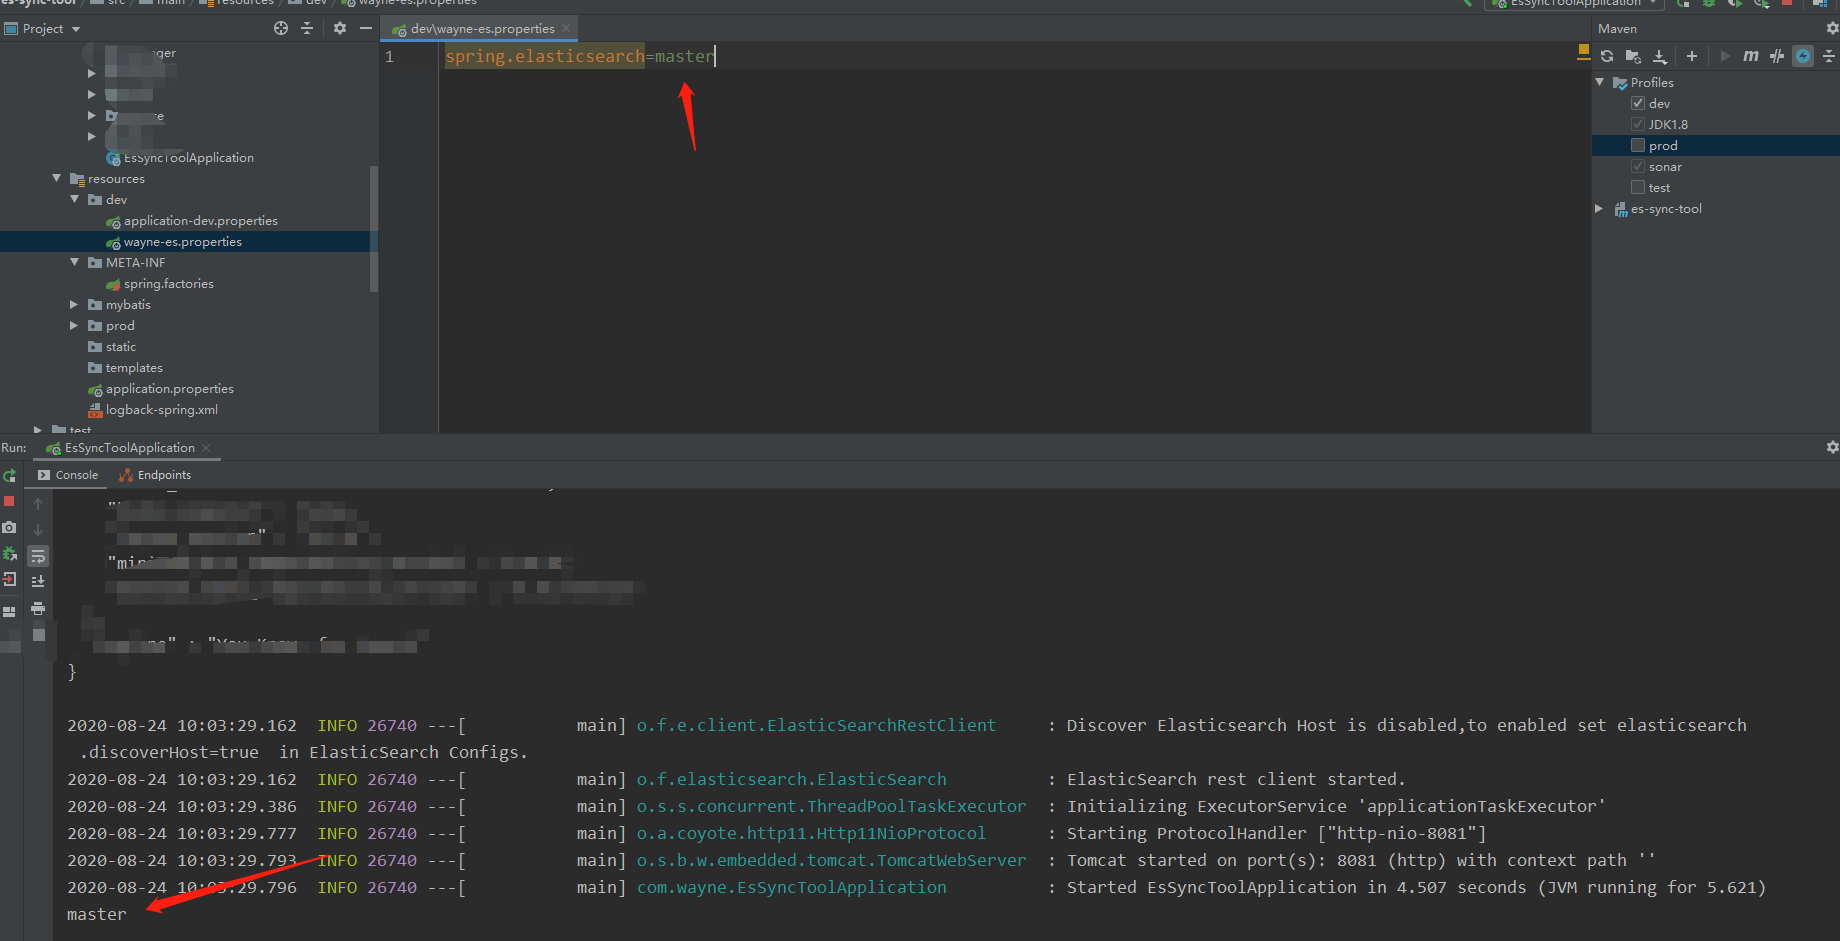Viewport: 1840px width, 941px height.
Task: Stop the running application with red square
Action: [10, 501]
